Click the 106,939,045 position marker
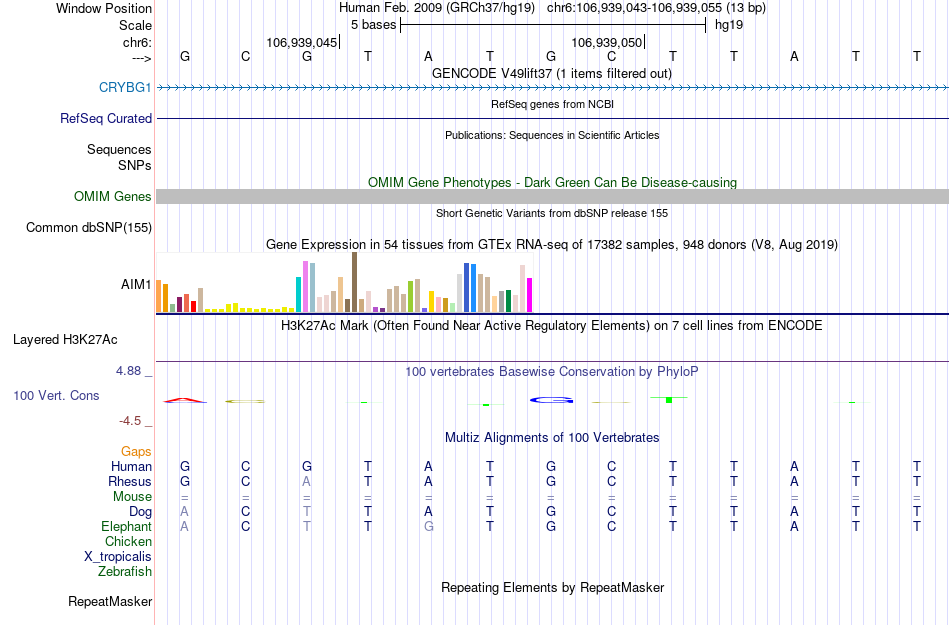The image size is (950, 625). pyautogui.click(x=302, y=42)
